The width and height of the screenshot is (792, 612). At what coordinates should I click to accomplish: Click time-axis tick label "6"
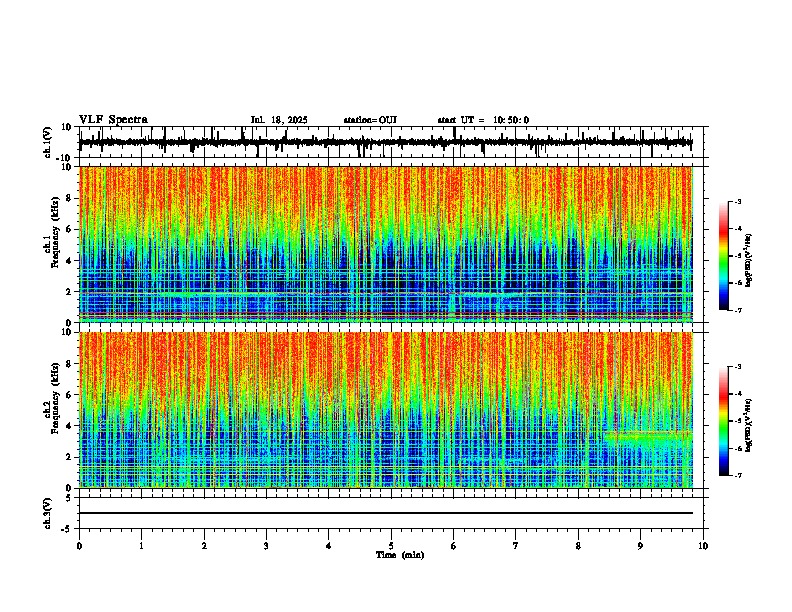click(454, 546)
